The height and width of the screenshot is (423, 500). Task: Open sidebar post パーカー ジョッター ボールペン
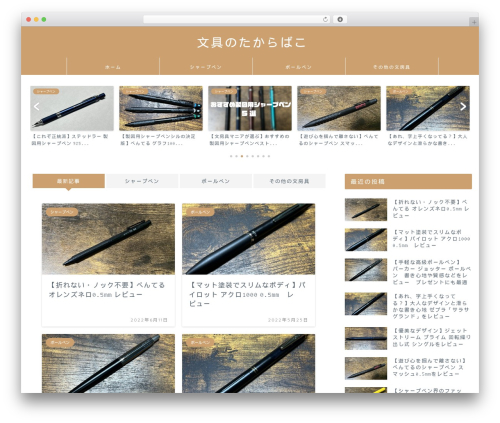tap(432, 272)
